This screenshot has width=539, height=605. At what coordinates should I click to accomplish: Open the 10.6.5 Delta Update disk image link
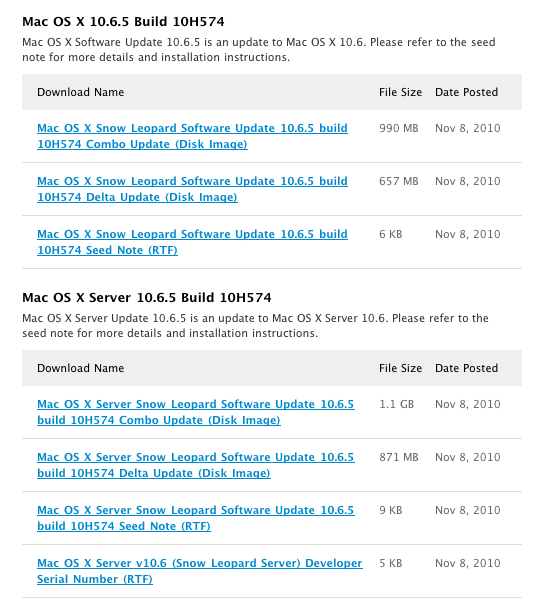point(192,189)
